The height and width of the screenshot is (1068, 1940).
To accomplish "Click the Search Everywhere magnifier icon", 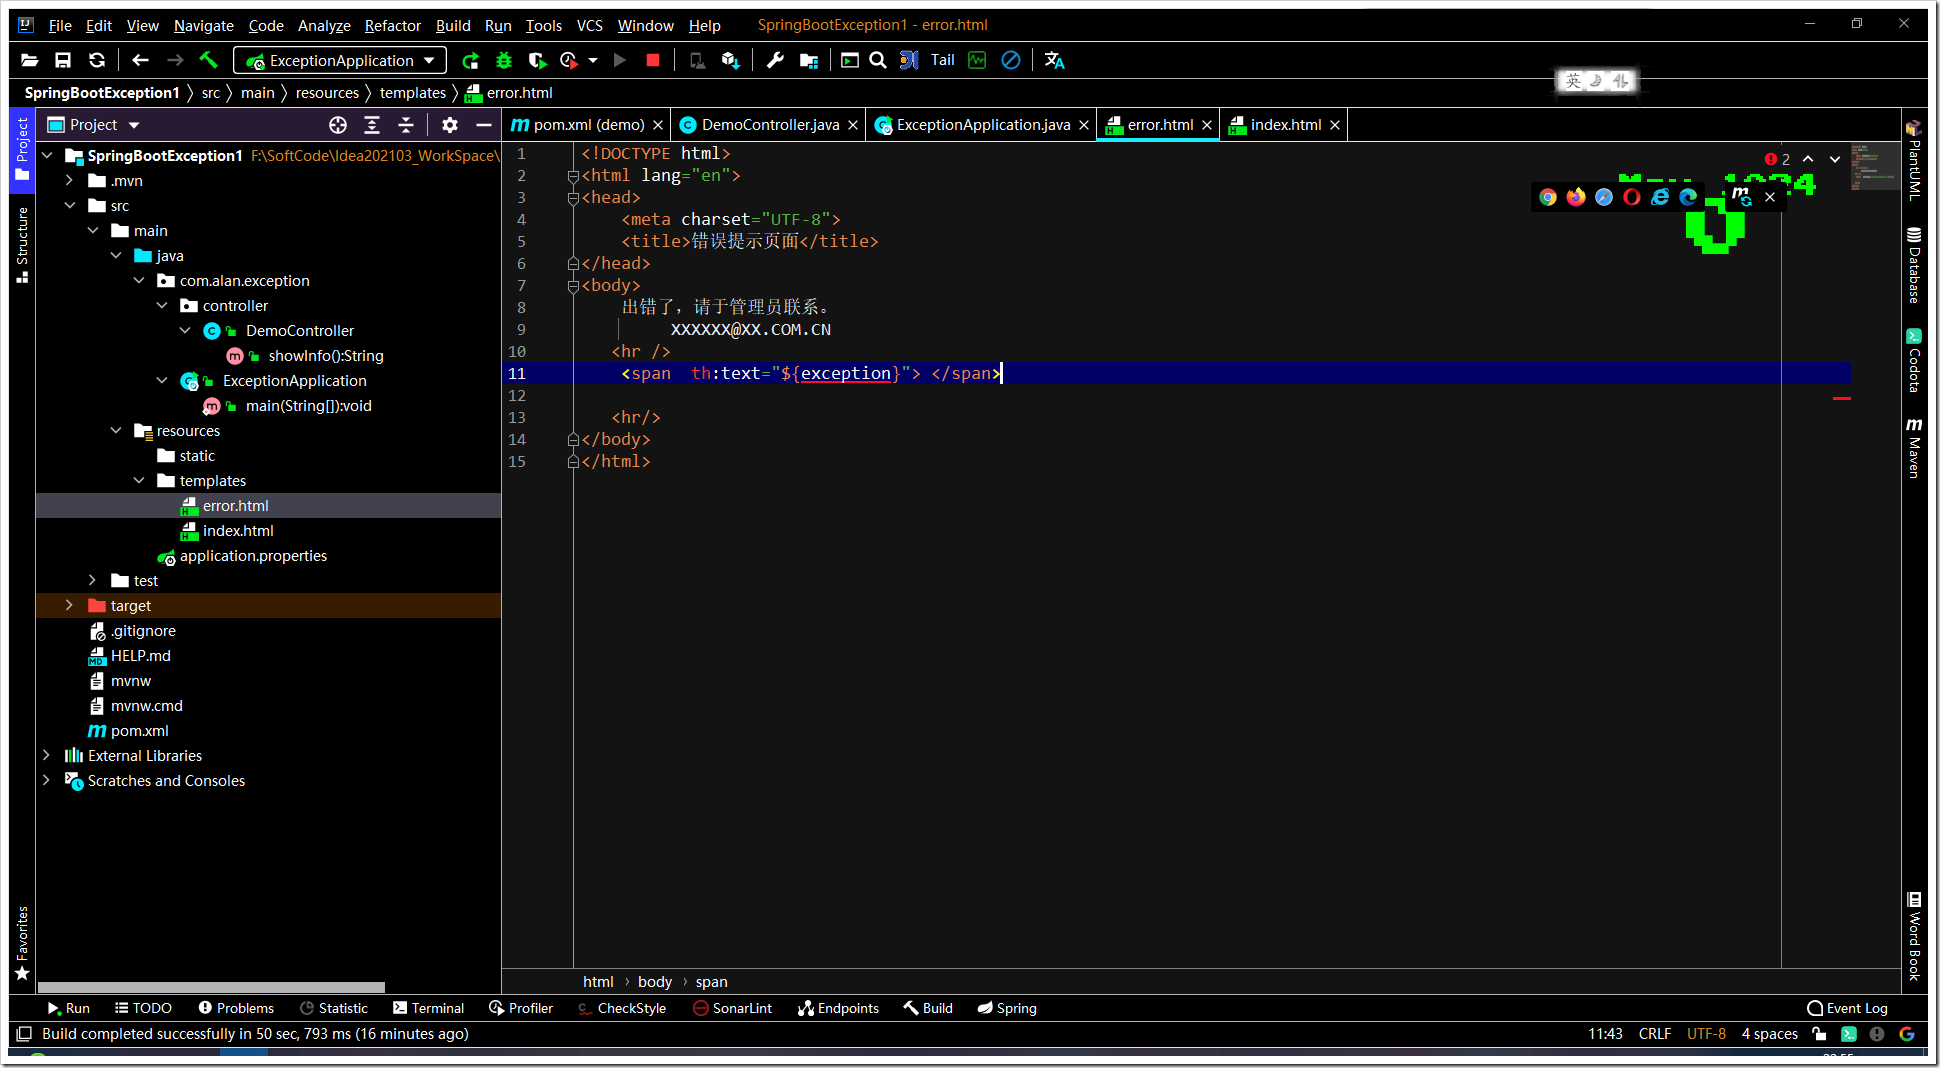I will 878,60.
